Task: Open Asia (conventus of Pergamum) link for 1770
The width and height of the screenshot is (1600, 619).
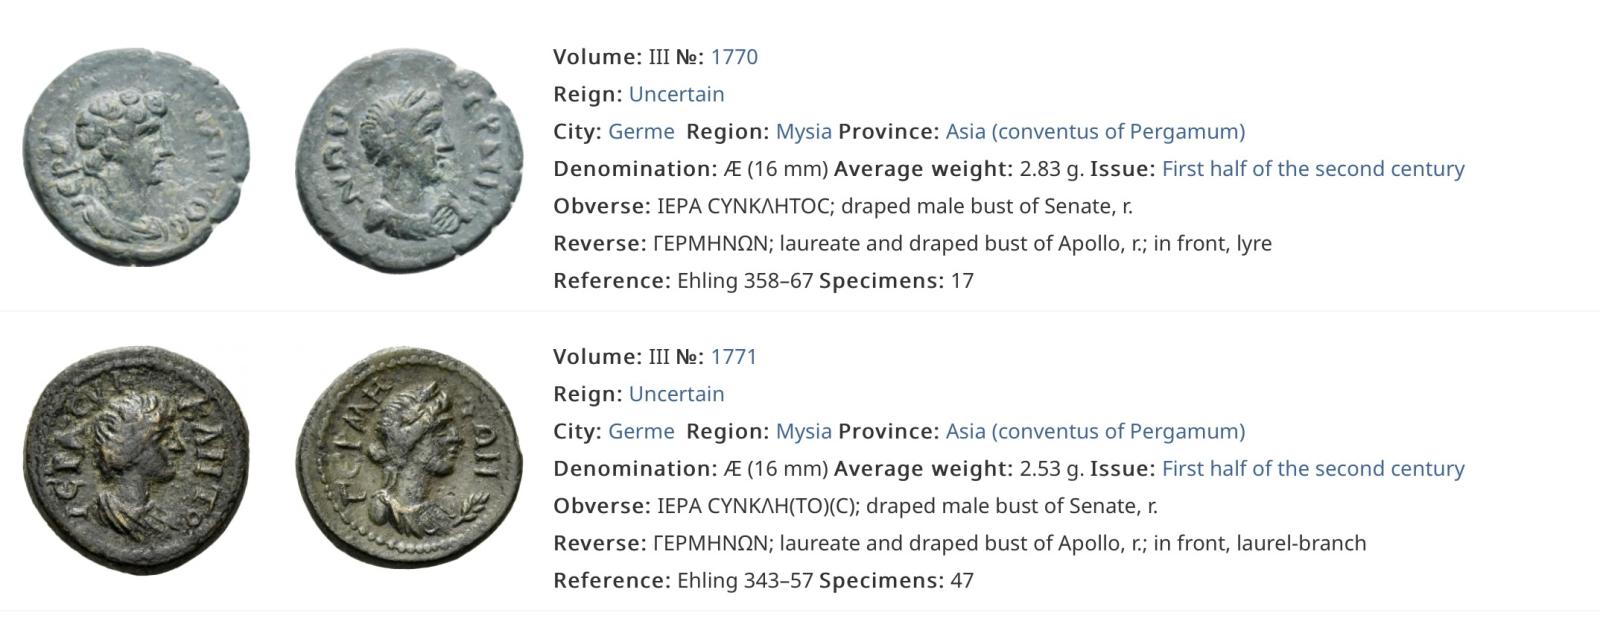Action: [1095, 131]
